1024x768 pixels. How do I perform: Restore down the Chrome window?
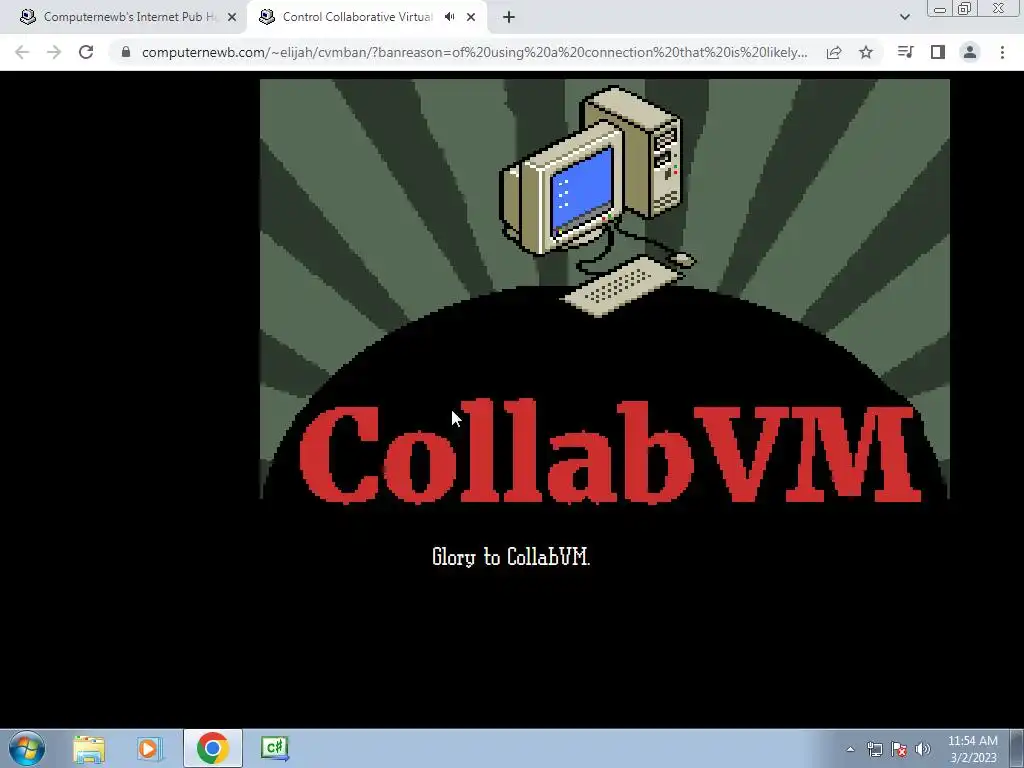pos(964,8)
